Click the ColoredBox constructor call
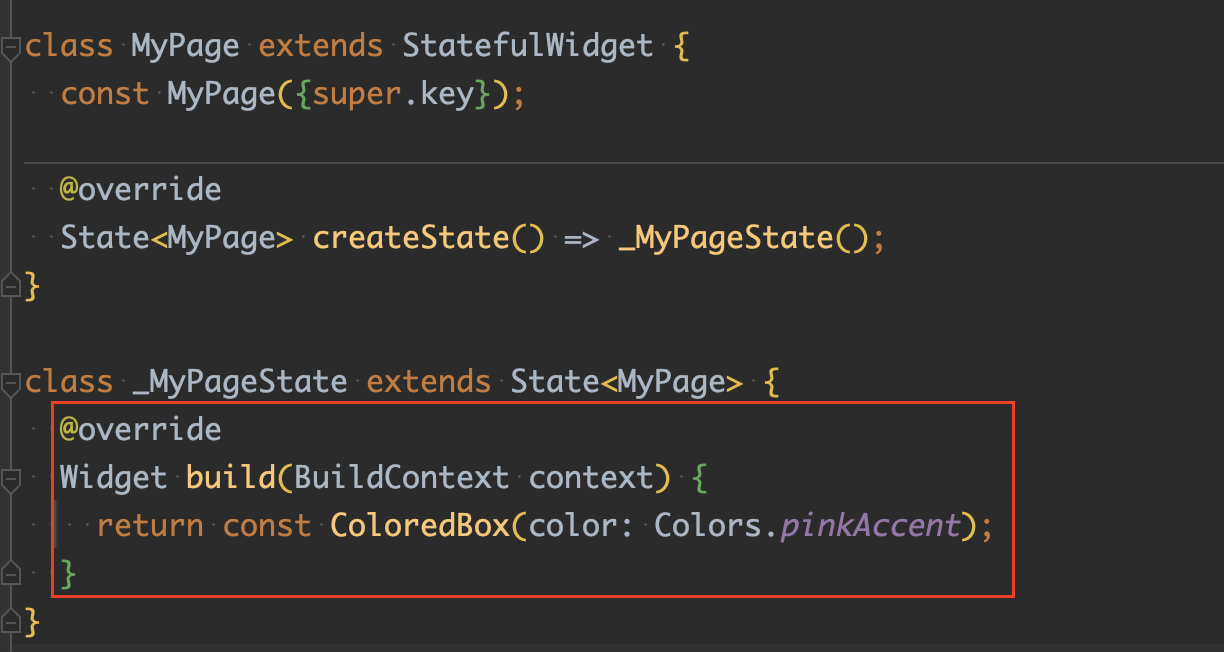The image size is (1224, 652). point(420,525)
